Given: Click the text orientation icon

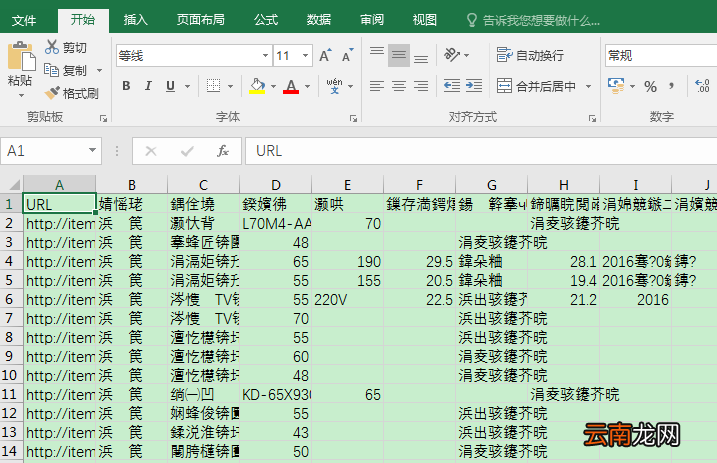Looking at the screenshot, I should click(452, 55).
